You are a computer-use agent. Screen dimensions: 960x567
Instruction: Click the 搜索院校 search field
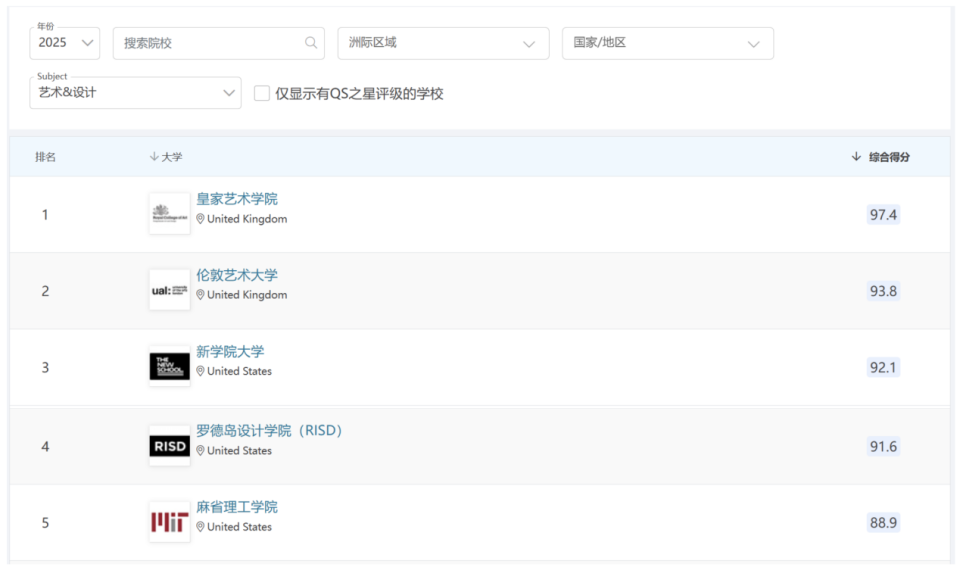tap(219, 43)
